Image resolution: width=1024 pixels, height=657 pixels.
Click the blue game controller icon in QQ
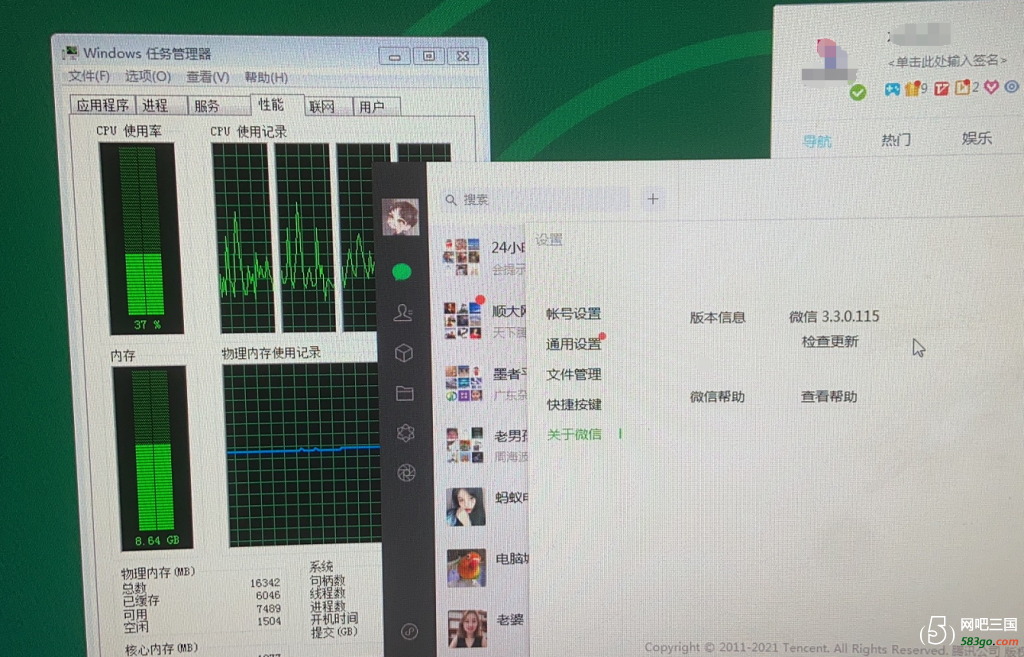click(x=892, y=89)
